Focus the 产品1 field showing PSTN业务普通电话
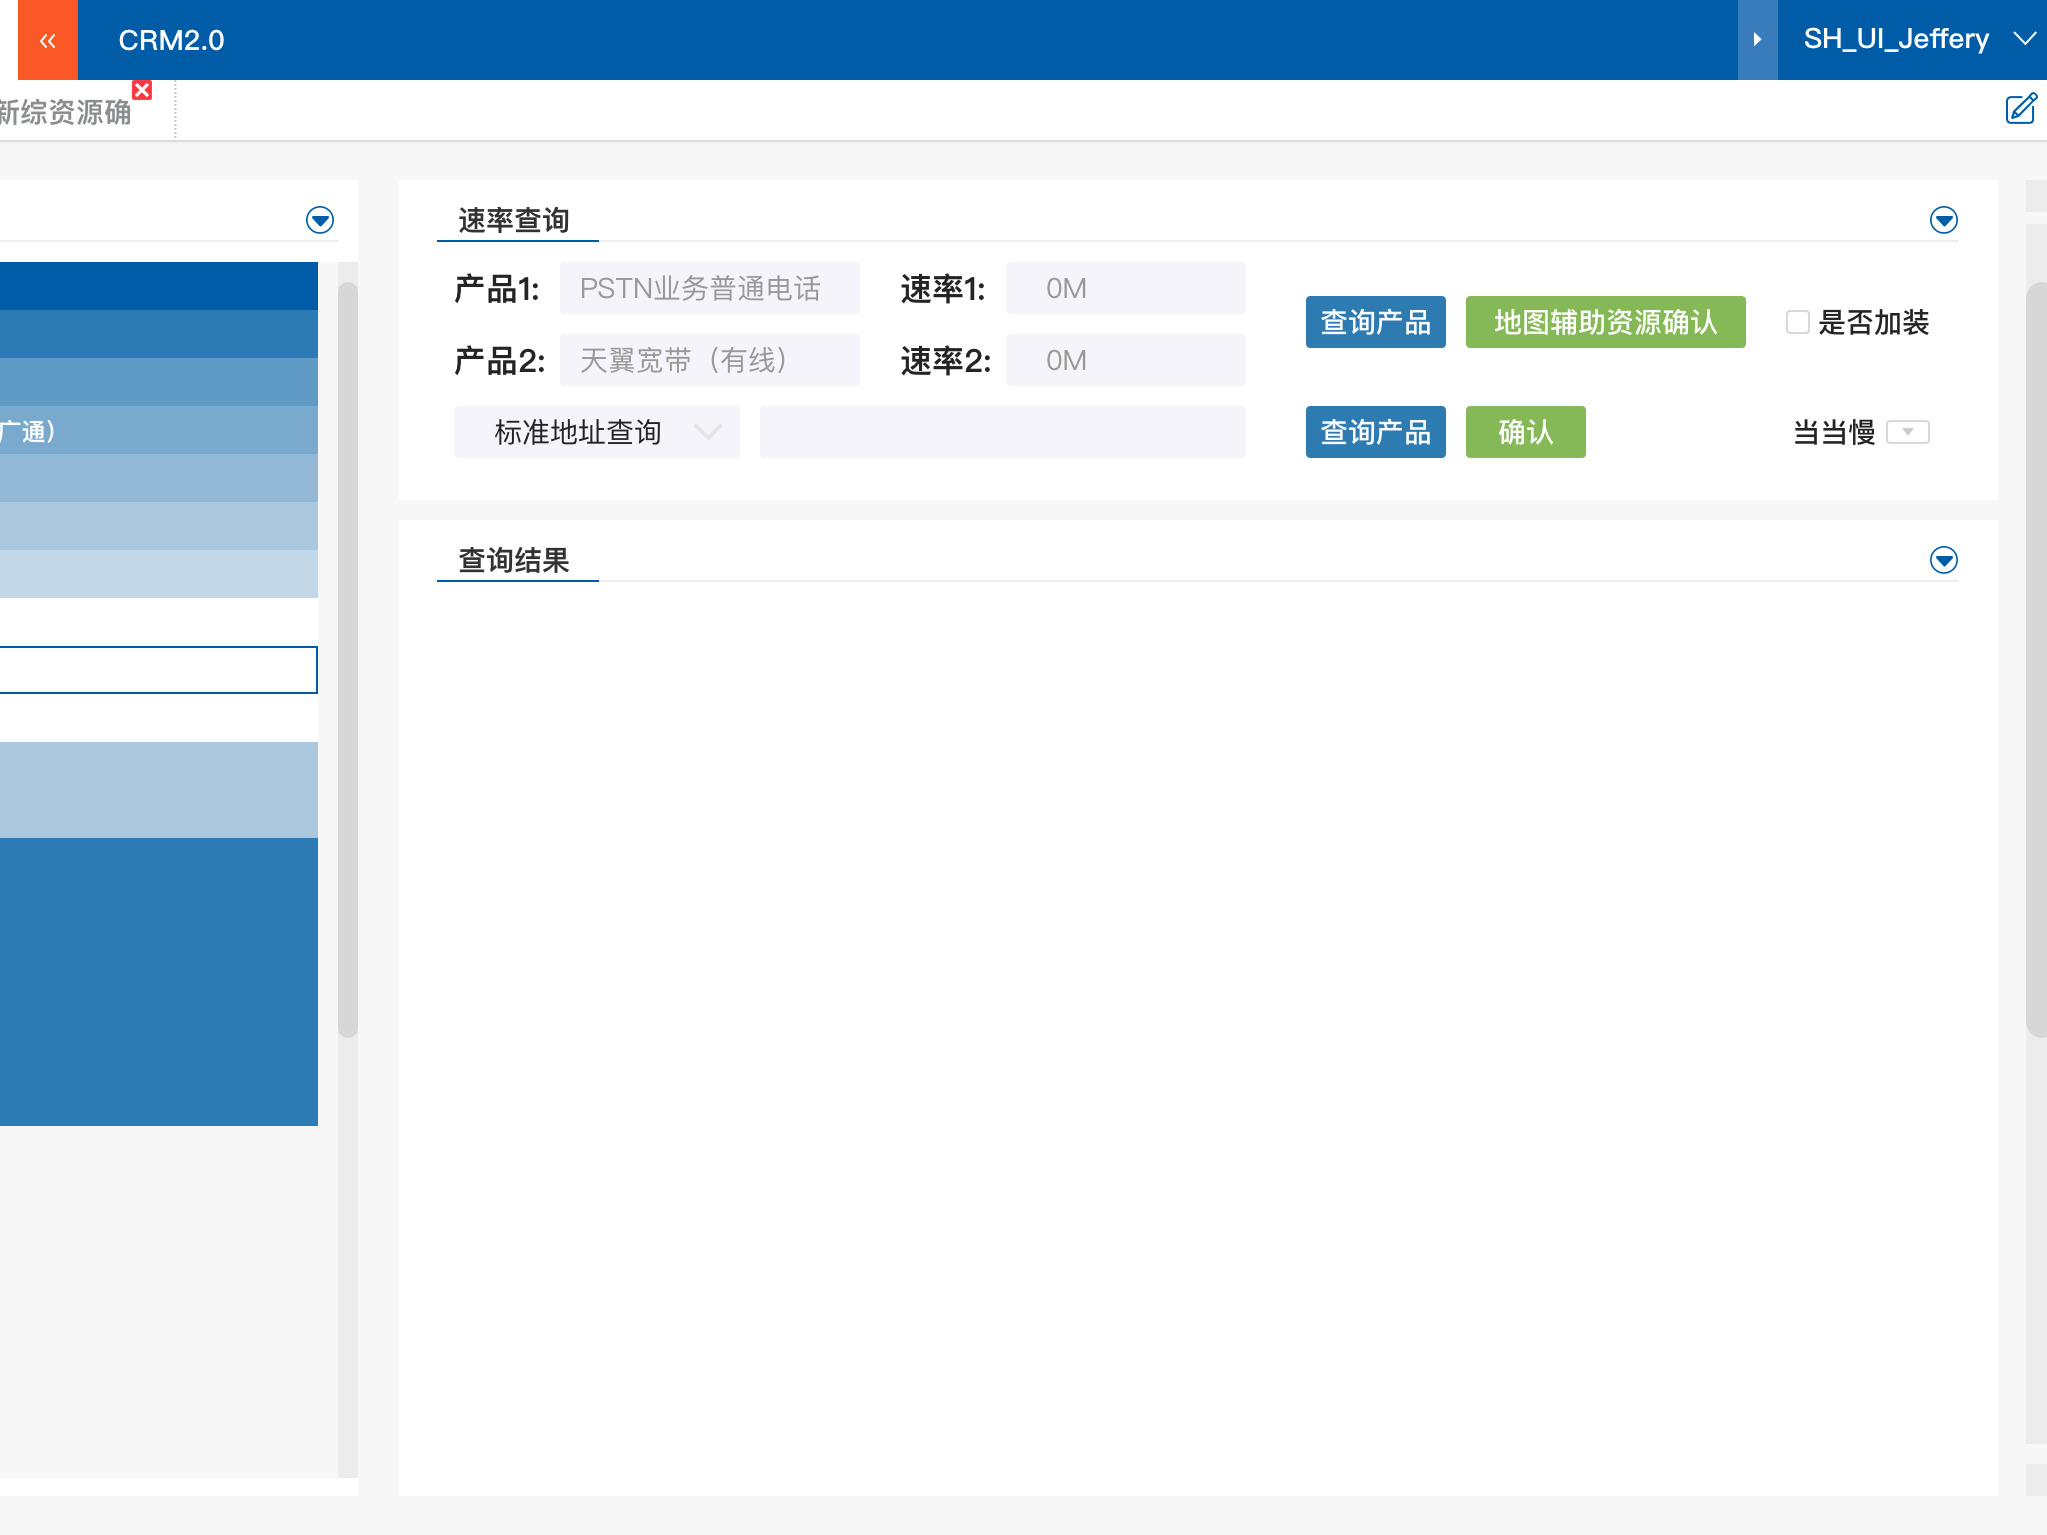2047x1535 pixels. click(x=709, y=288)
